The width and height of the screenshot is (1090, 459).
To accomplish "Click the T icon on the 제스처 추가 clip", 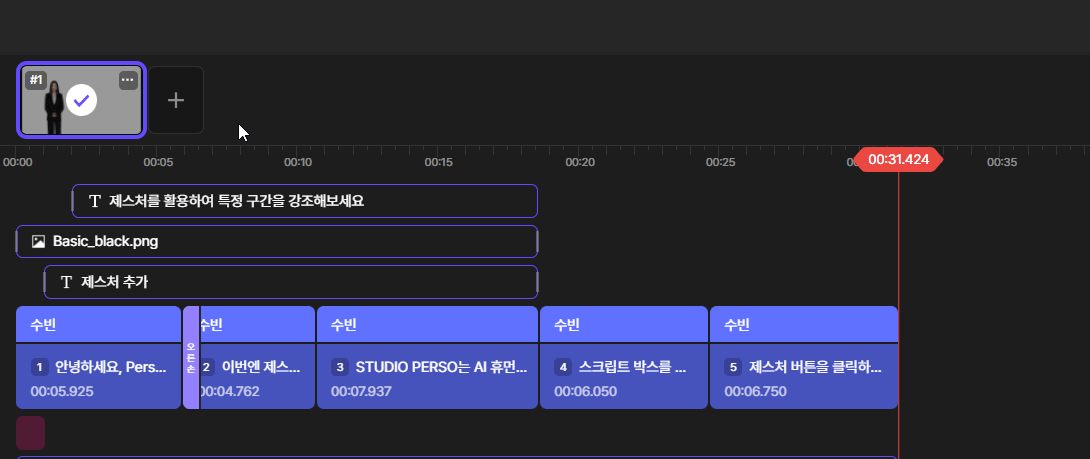I will (x=67, y=282).
